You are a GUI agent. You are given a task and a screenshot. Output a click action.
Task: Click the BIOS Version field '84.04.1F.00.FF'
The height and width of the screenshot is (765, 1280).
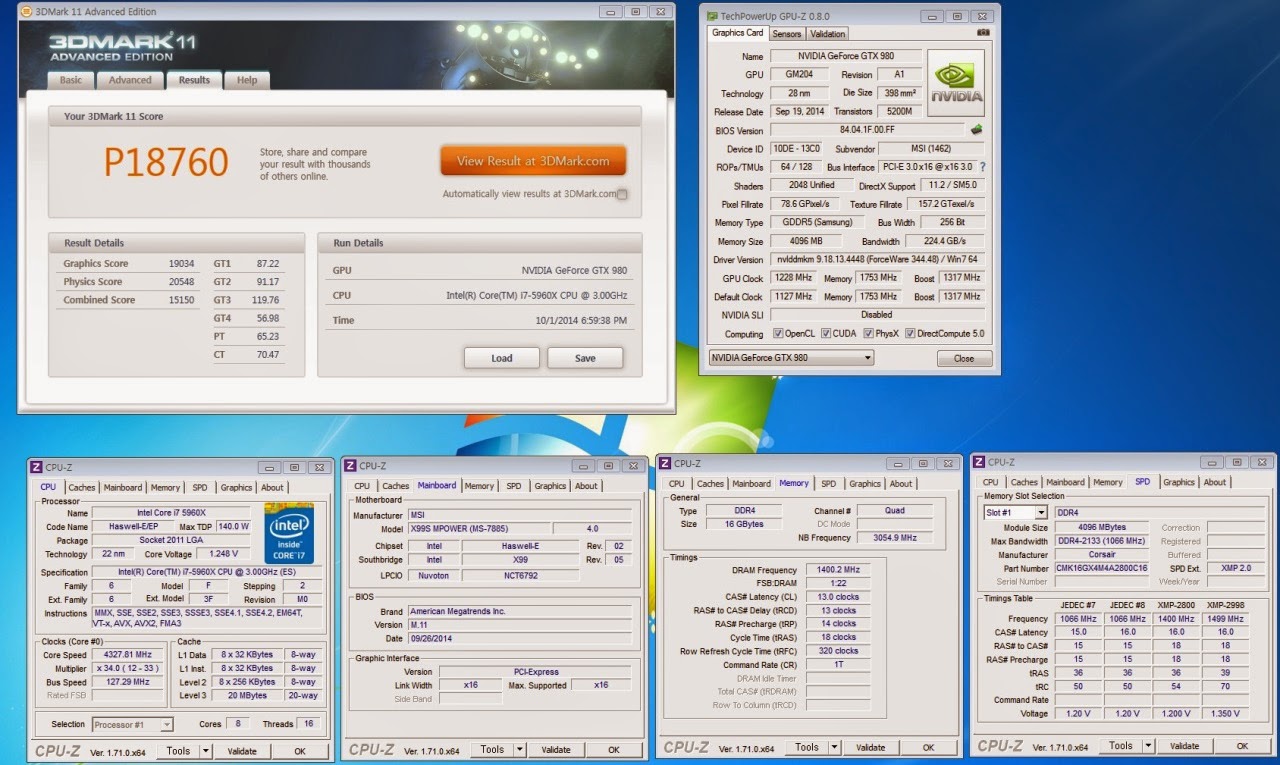click(868, 130)
